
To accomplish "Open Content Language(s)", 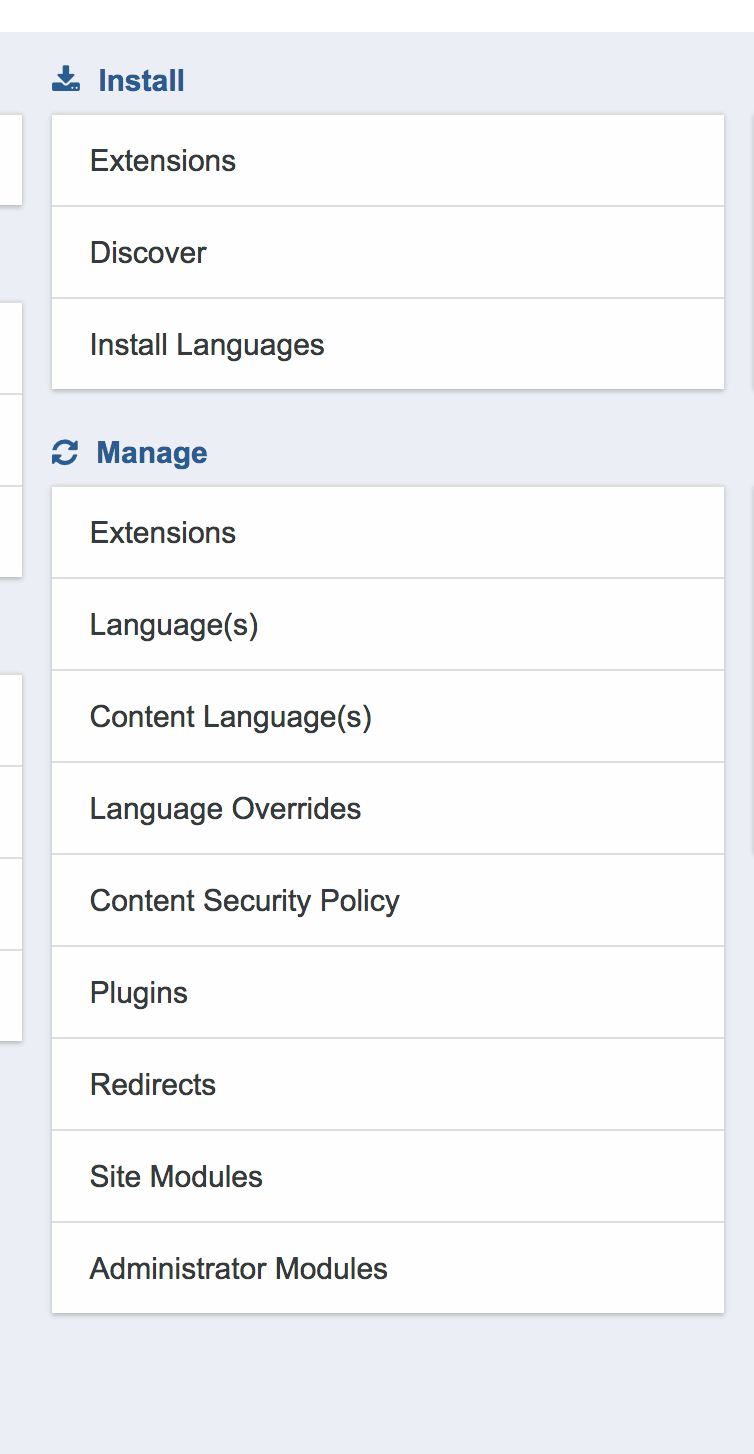I will click(388, 717).
